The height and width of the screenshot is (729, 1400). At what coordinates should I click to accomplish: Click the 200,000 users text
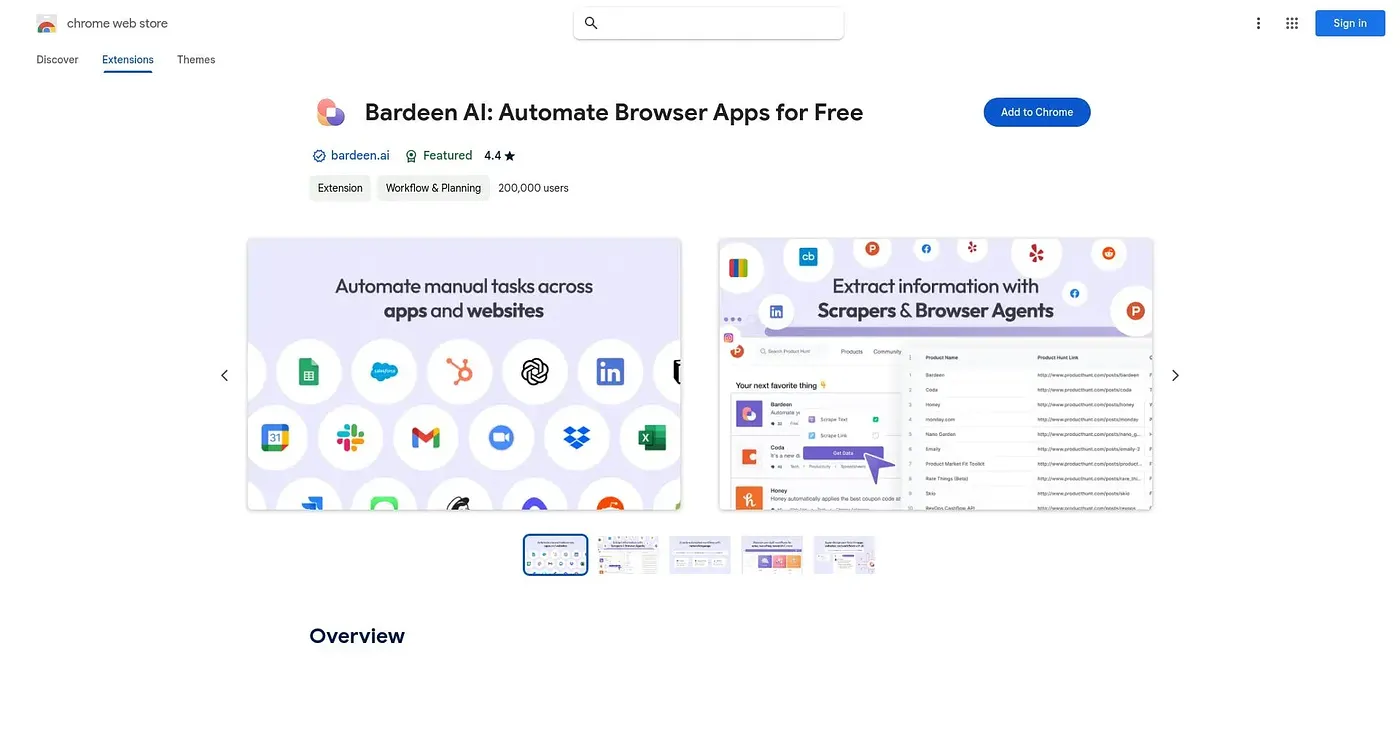[x=533, y=188]
